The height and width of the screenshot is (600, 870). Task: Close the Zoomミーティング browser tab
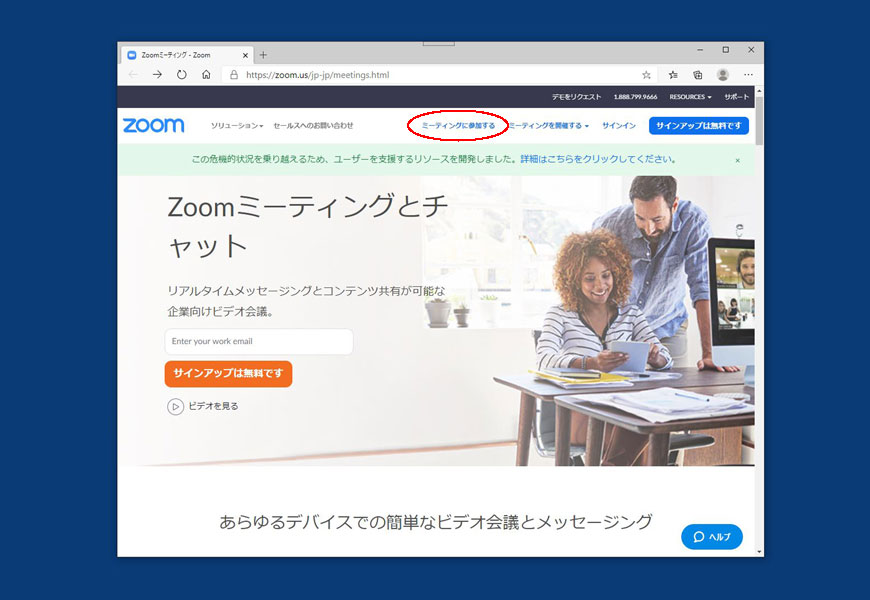(245, 55)
